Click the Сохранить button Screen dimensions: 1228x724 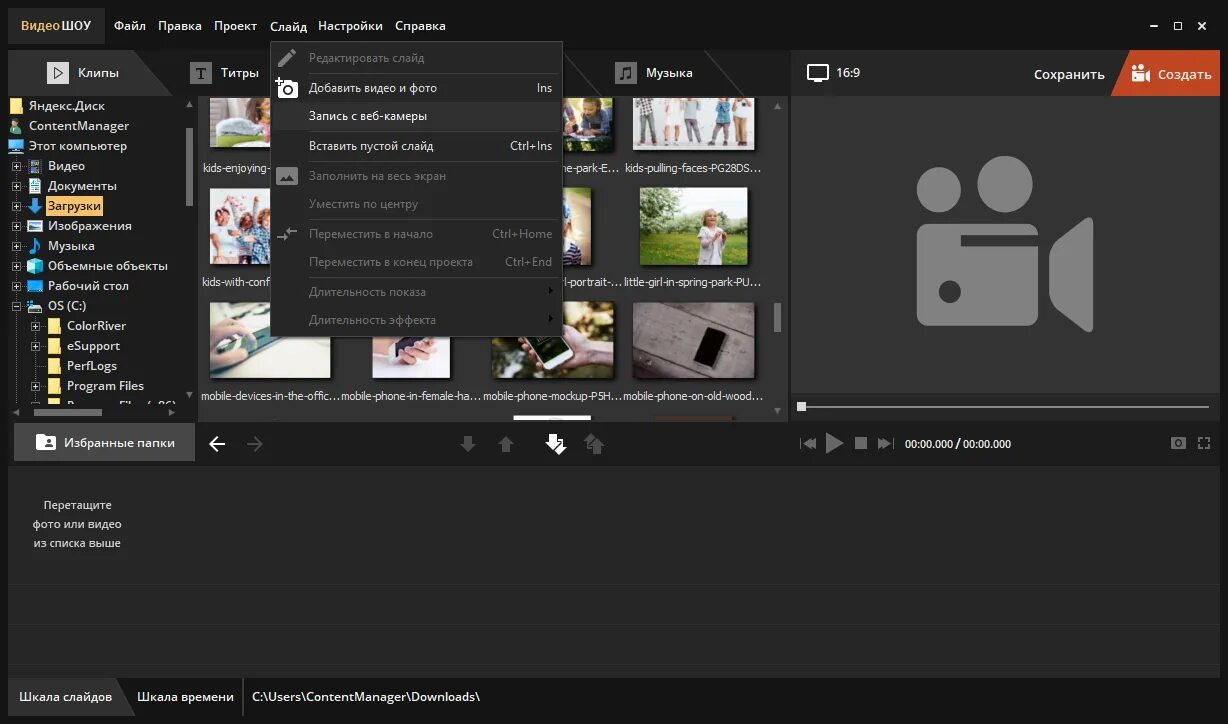(1069, 74)
